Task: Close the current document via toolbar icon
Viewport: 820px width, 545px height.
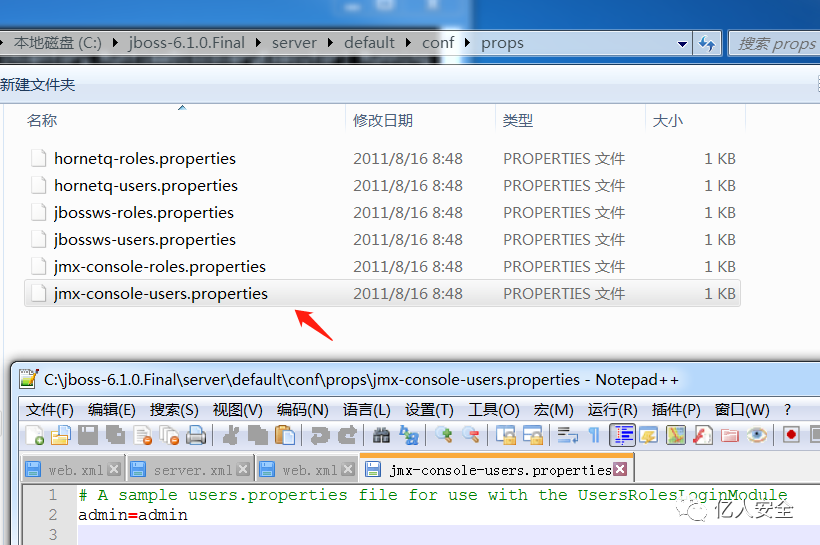Action: (142, 435)
